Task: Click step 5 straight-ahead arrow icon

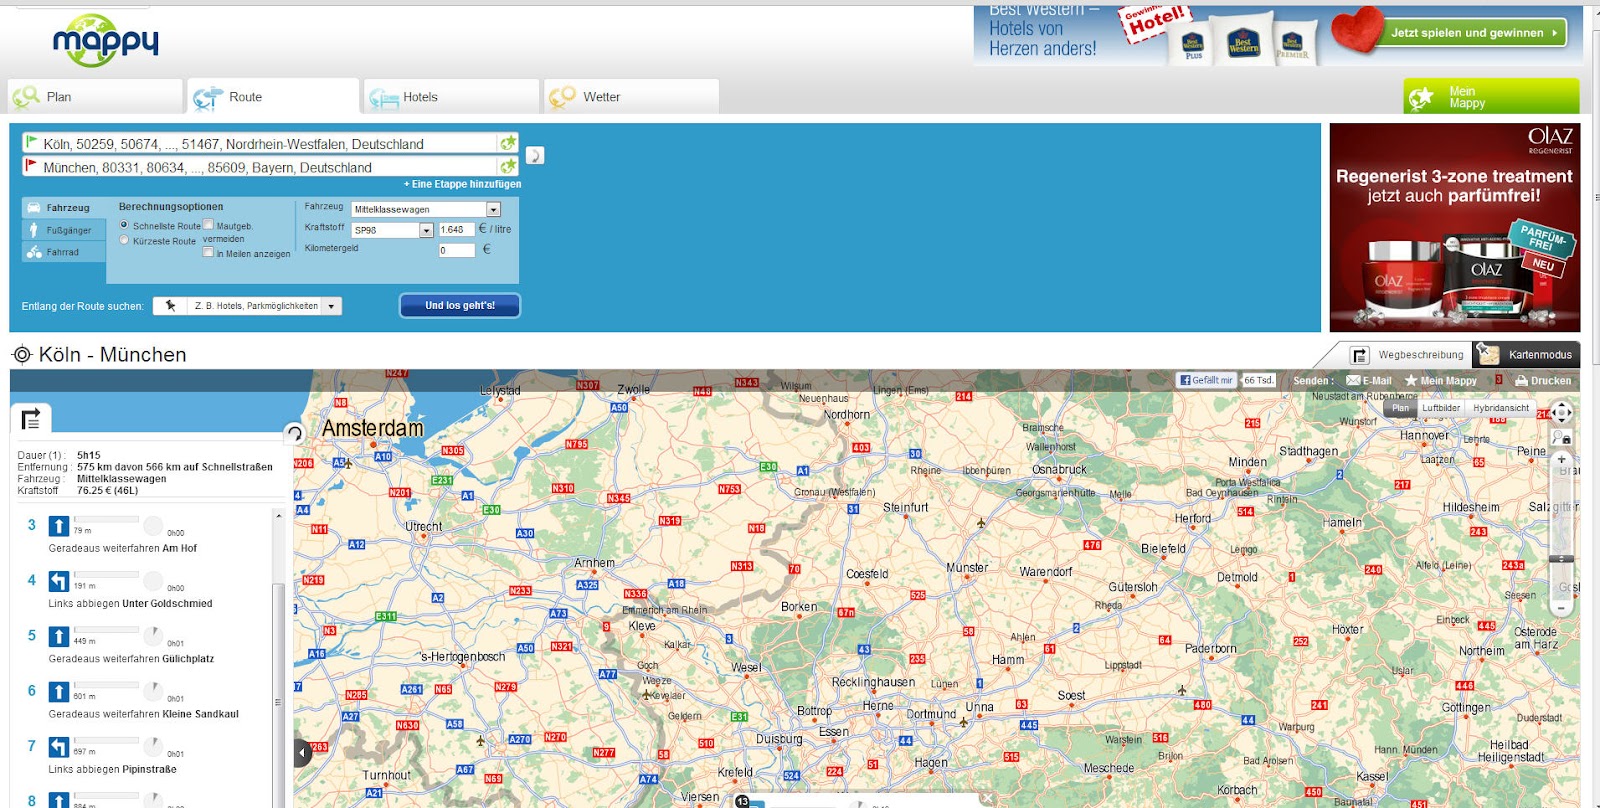Action: click(59, 636)
